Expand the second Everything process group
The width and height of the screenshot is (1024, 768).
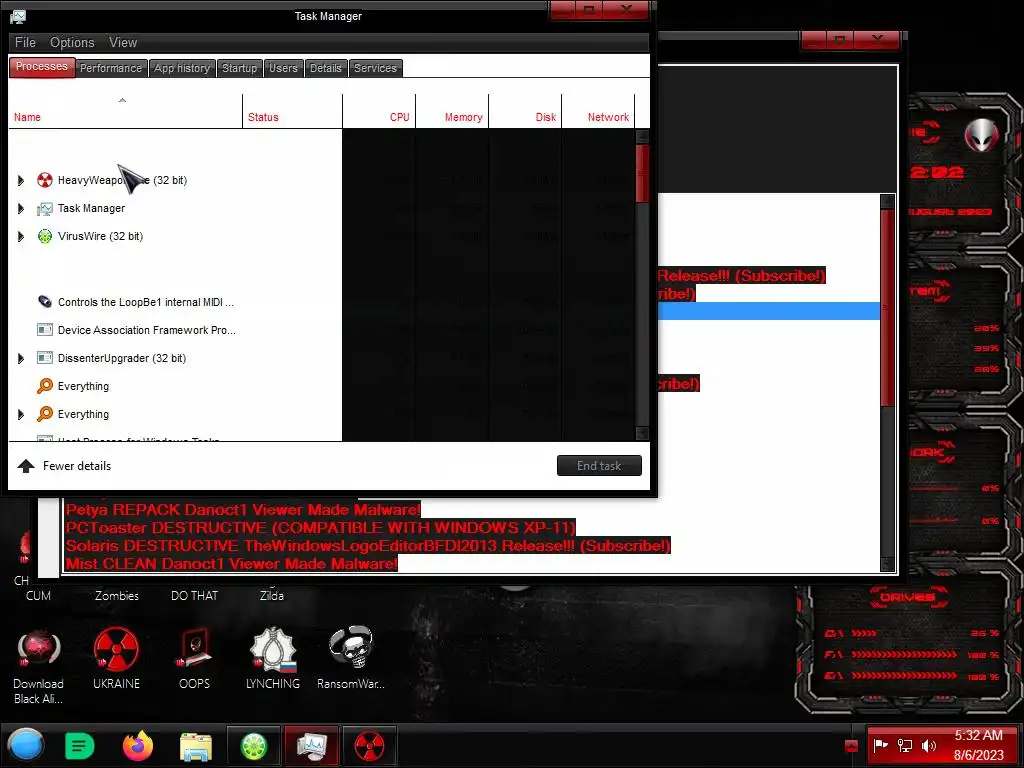pyautogui.click(x=21, y=414)
